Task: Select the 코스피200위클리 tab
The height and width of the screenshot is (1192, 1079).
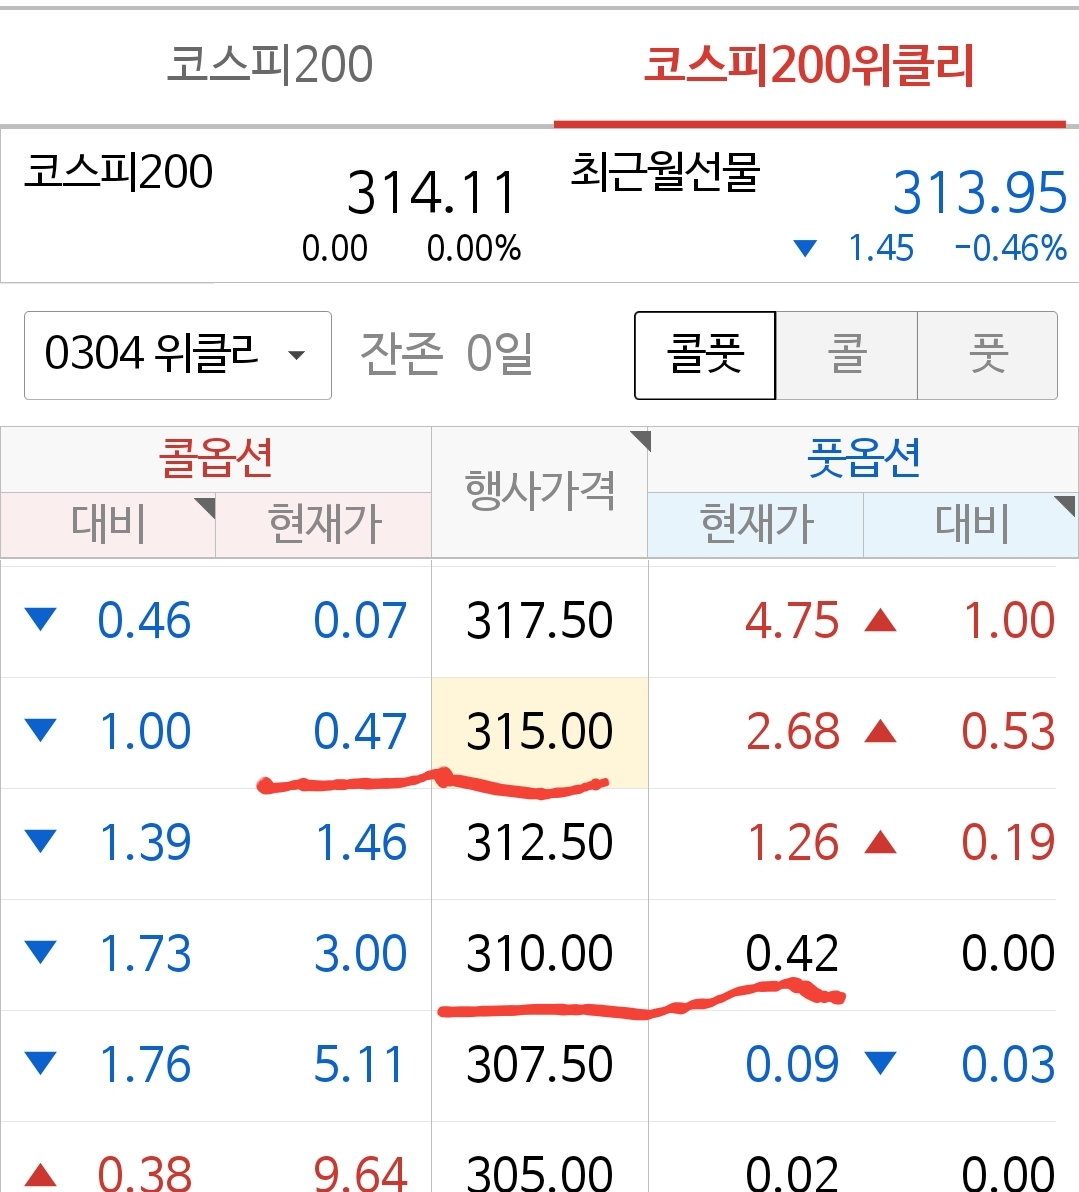Action: click(808, 66)
